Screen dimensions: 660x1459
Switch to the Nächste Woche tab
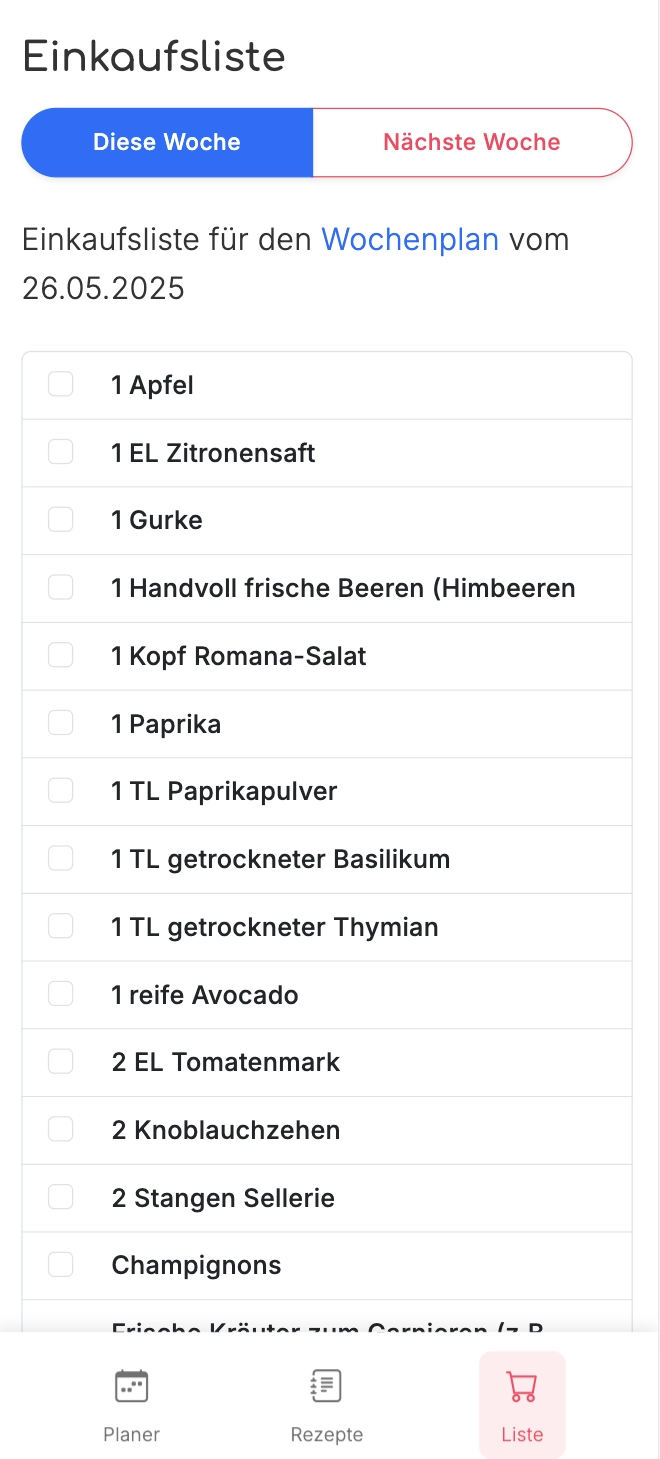[x=472, y=142]
